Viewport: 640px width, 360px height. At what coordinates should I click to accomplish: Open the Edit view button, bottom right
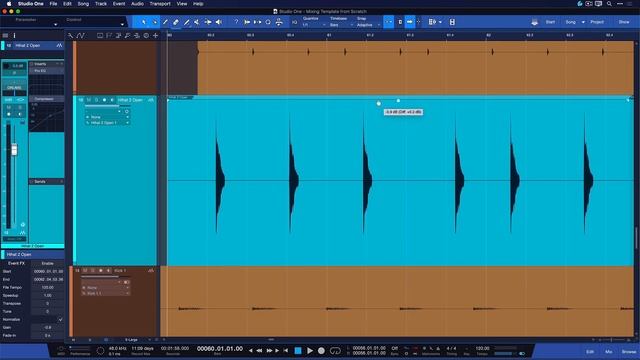coord(590,351)
